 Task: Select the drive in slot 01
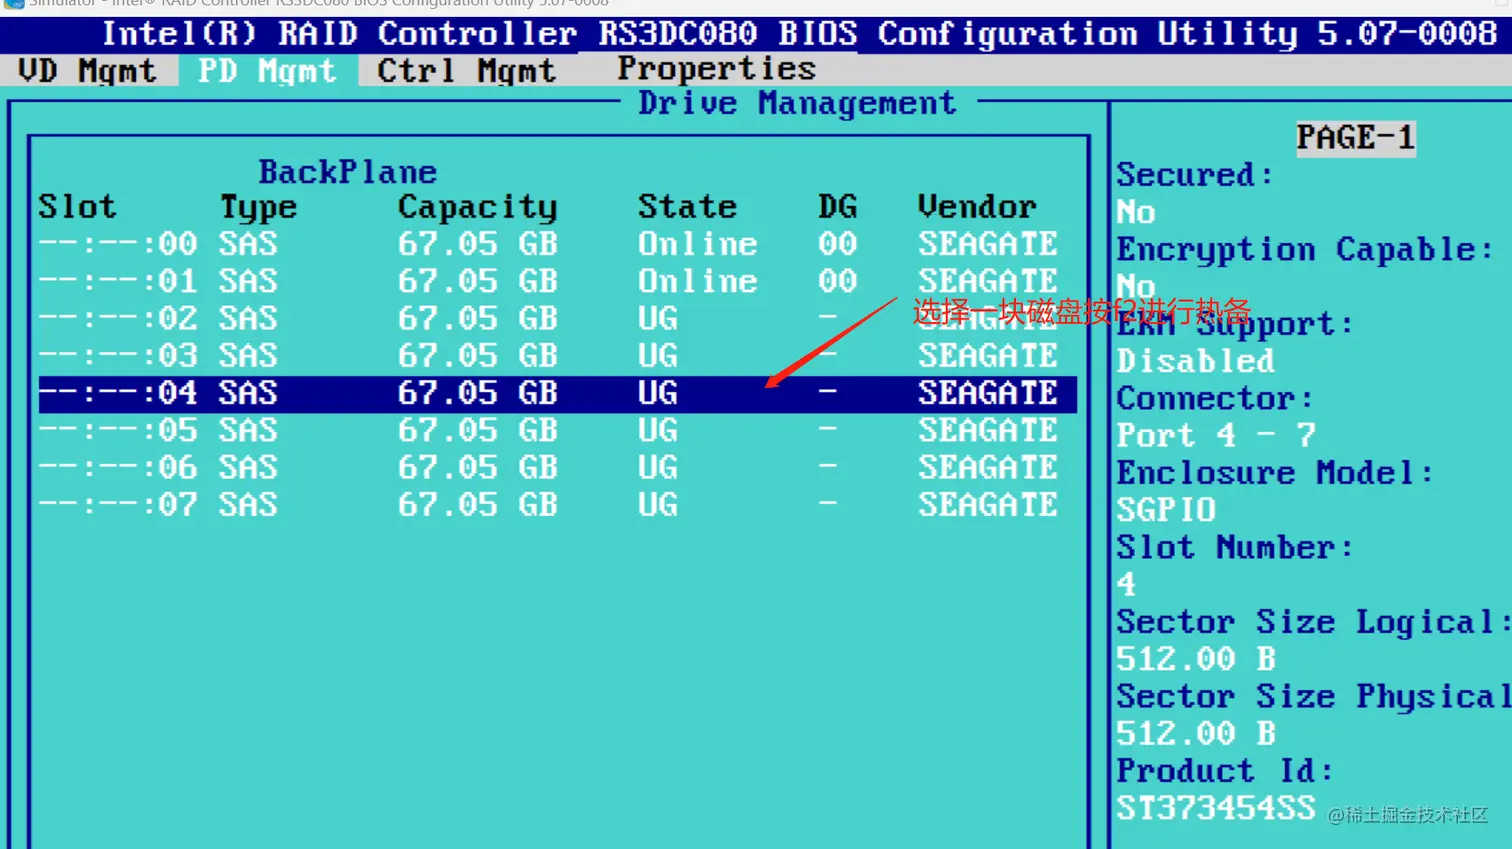click(x=557, y=281)
